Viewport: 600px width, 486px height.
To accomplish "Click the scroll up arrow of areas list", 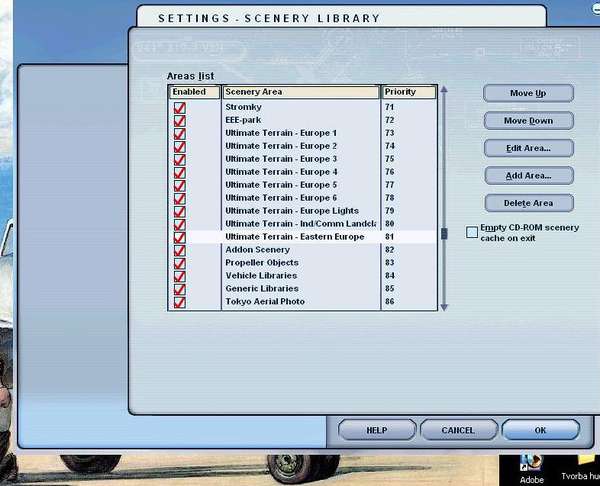I will pyautogui.click(x=444, y=89).
